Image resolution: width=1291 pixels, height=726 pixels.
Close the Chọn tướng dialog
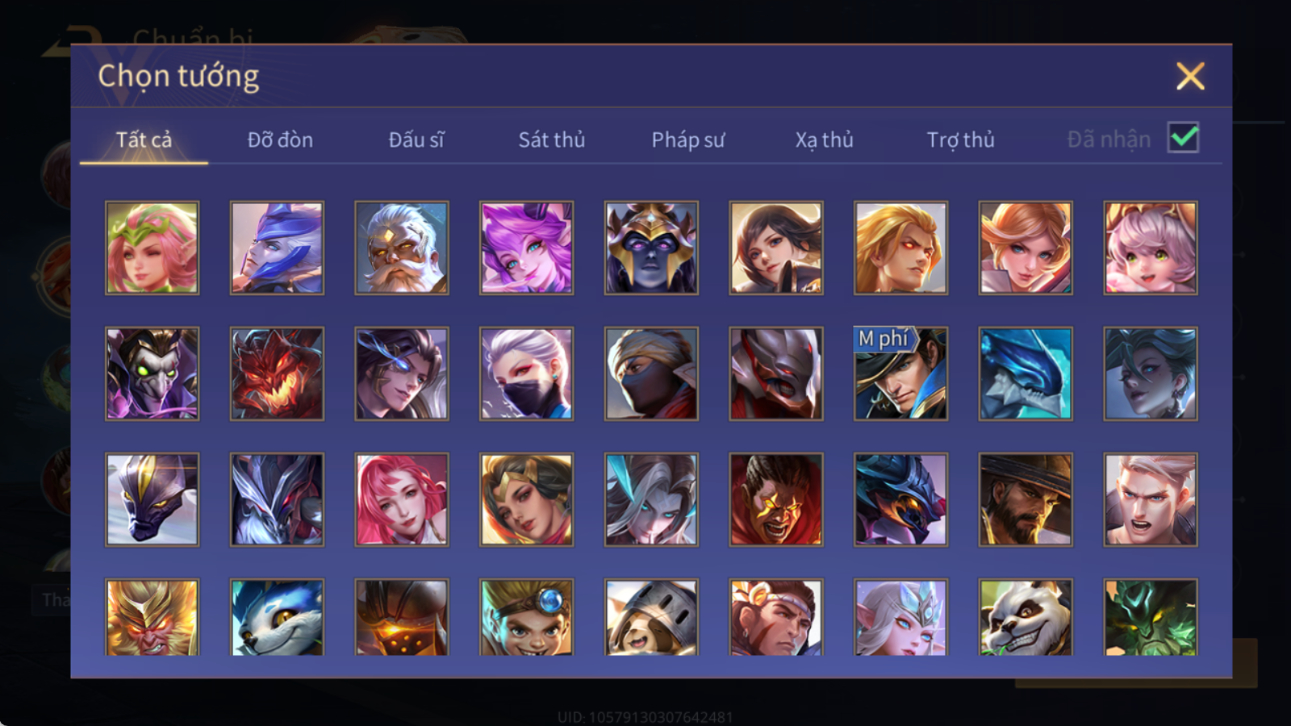click(1190, 76)
